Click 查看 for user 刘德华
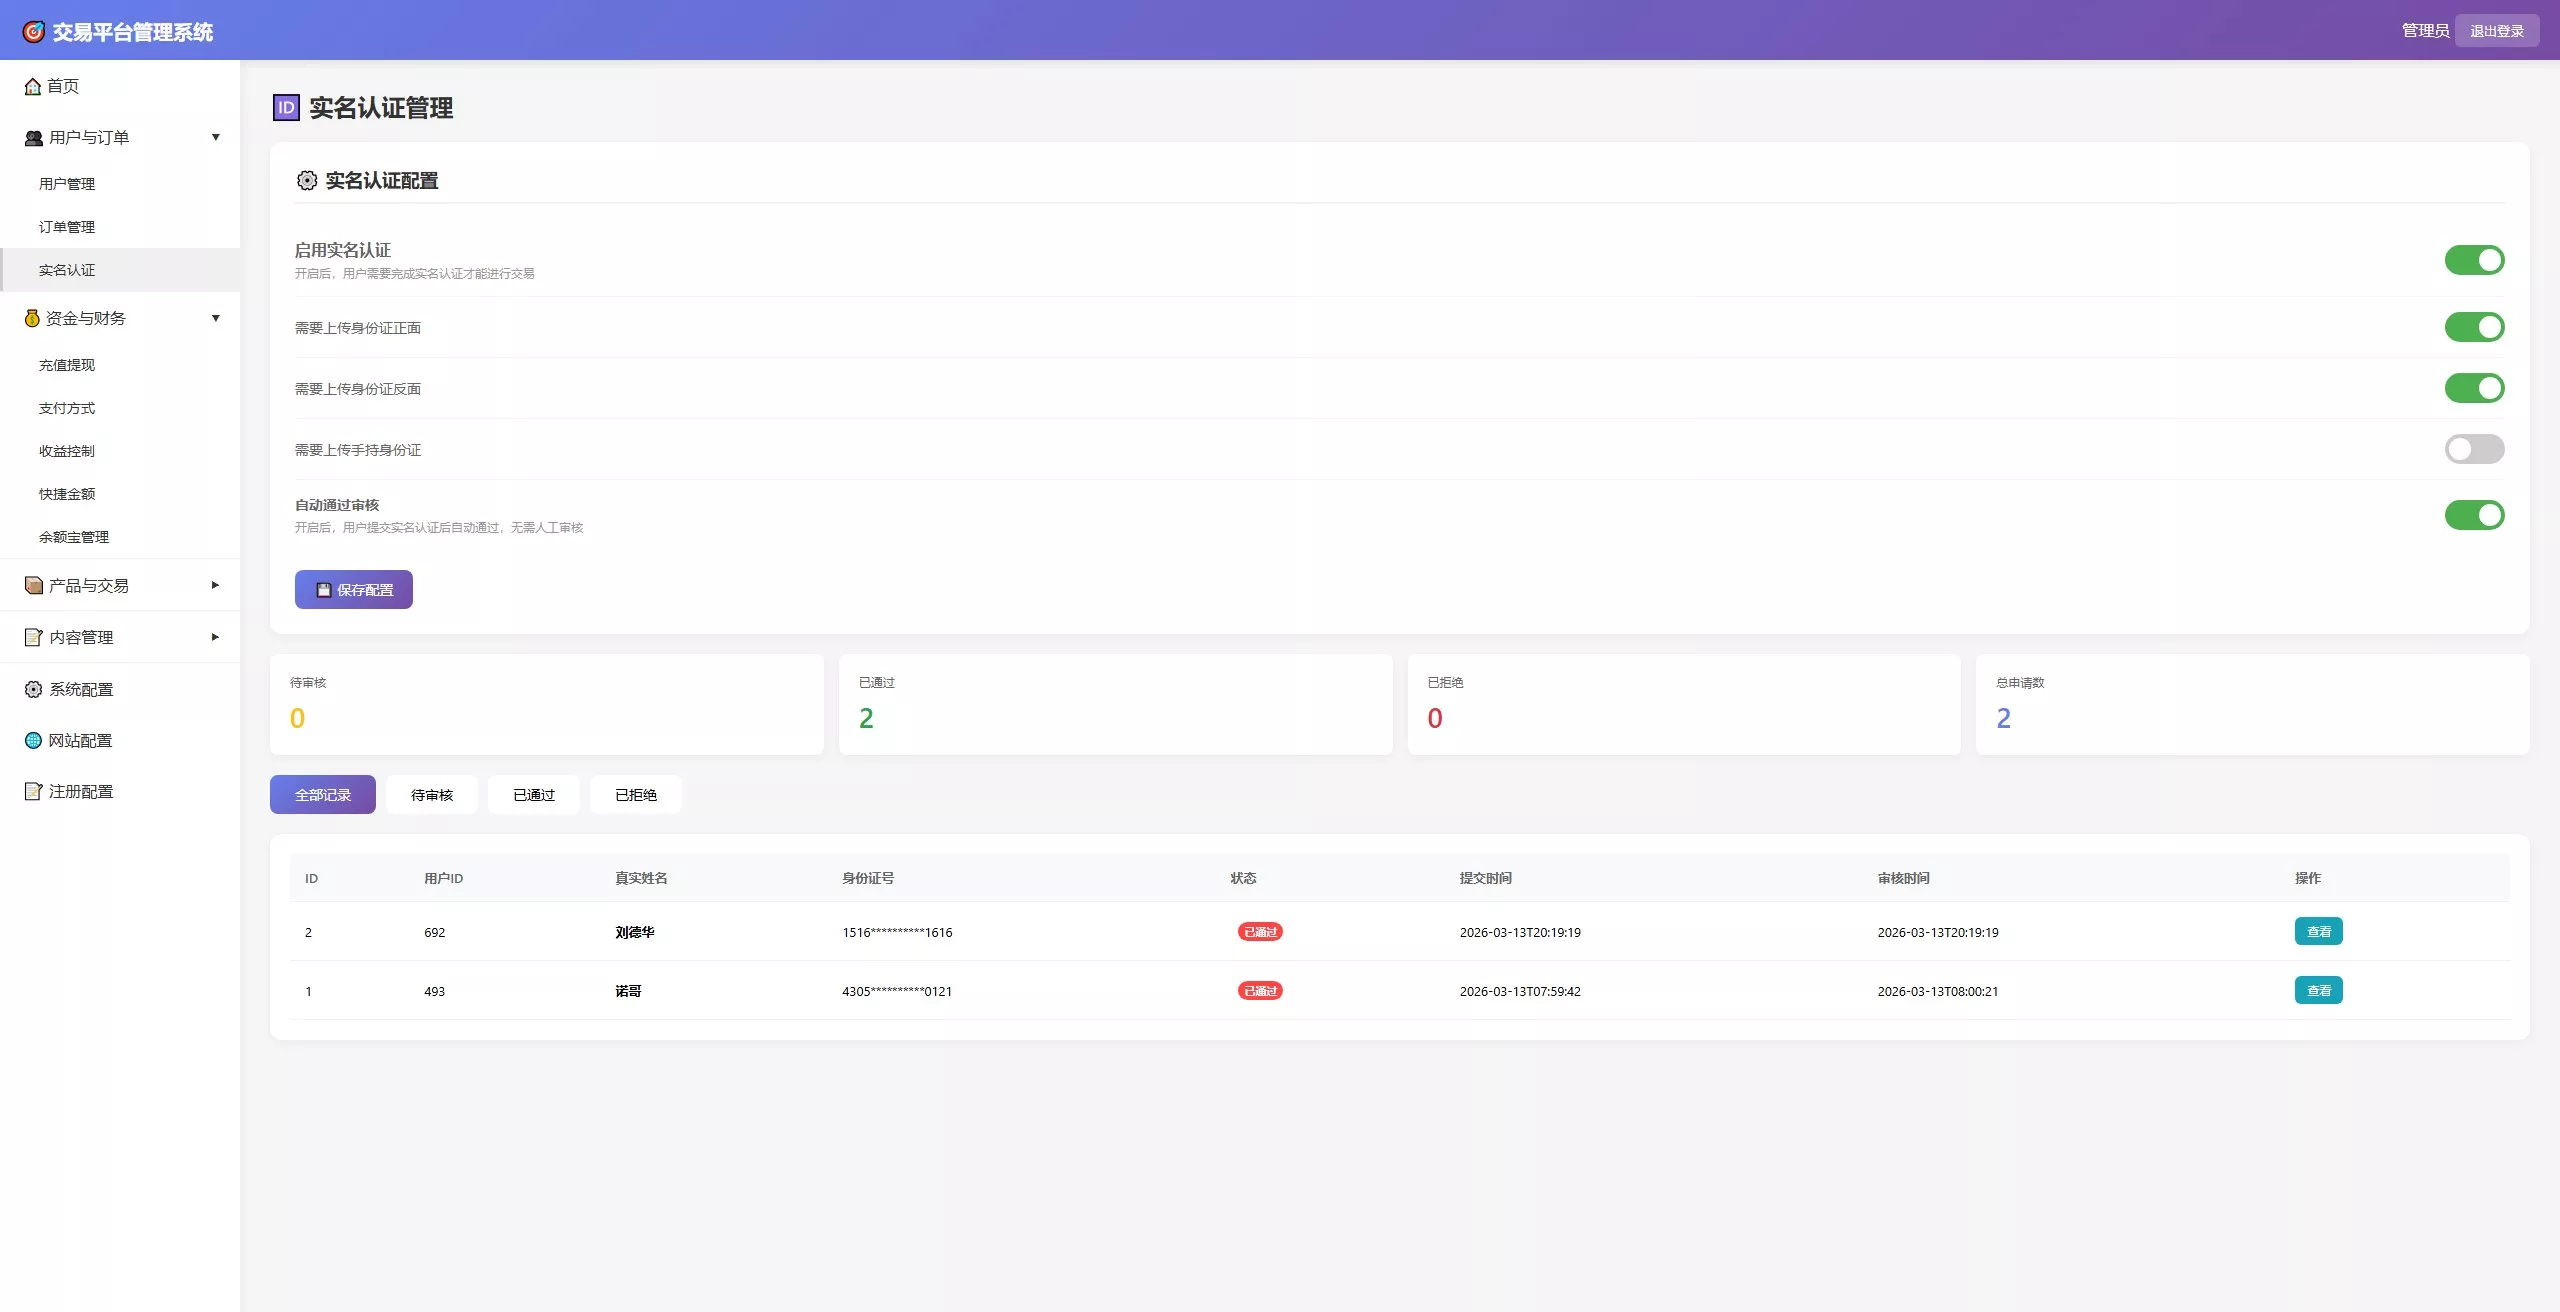The image size is (2560, 1312). click(2317, 932)
